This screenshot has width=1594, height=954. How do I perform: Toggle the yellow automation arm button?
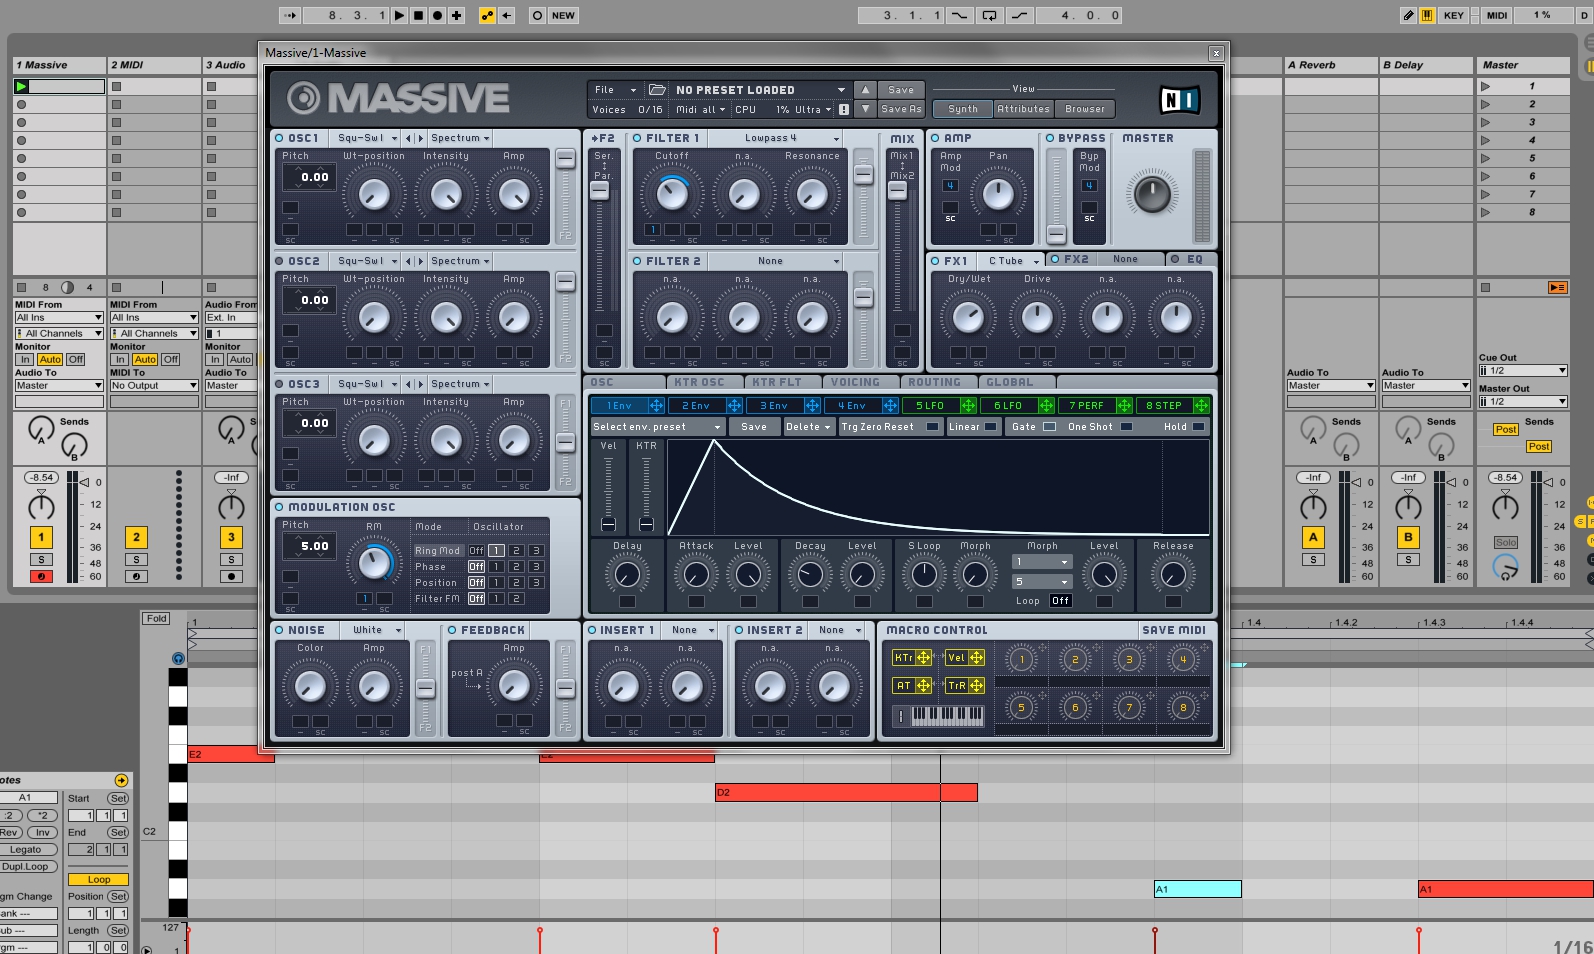(x=487, y=15)
